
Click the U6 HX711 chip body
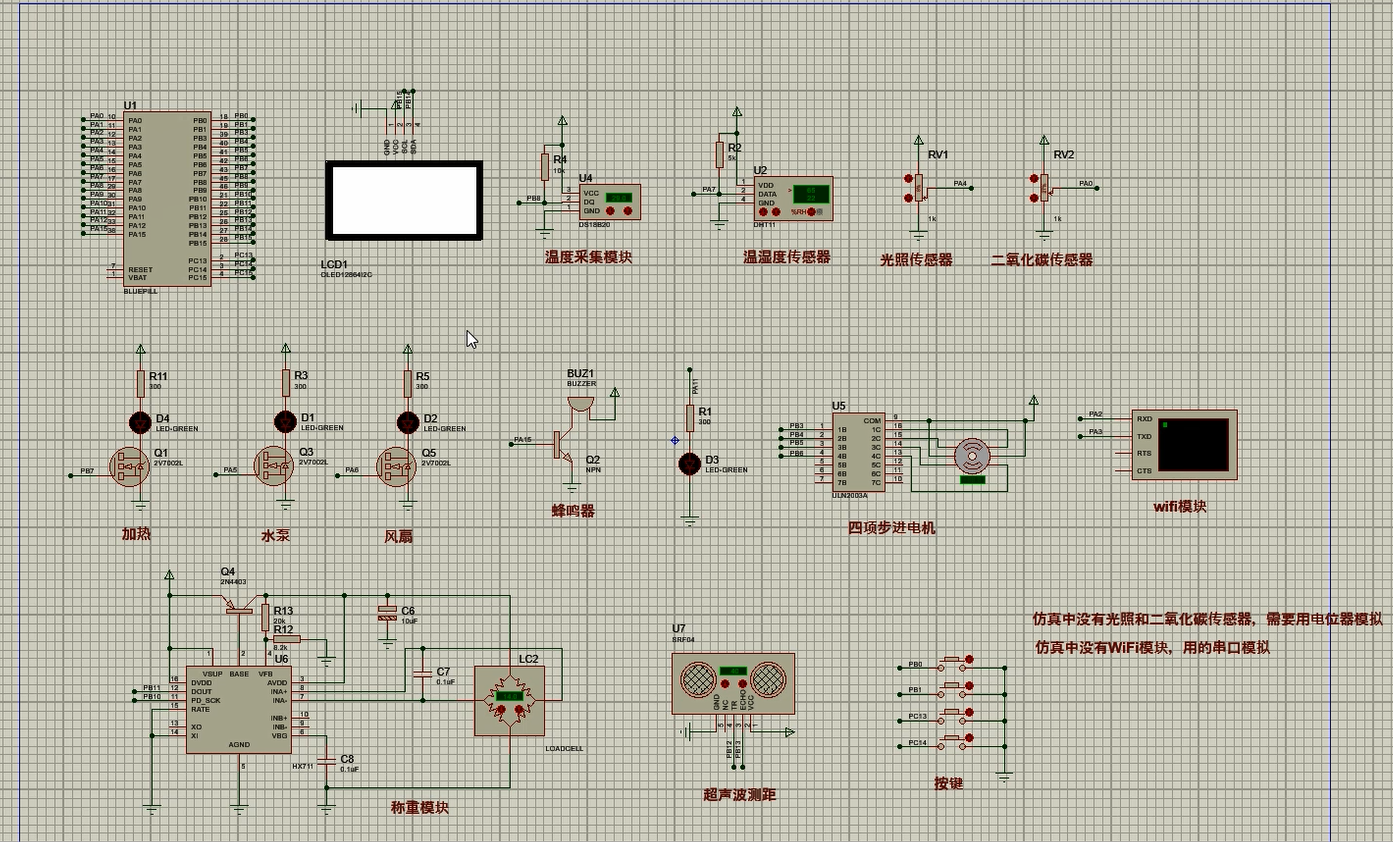pyautogui.click(x=238, y=708)
